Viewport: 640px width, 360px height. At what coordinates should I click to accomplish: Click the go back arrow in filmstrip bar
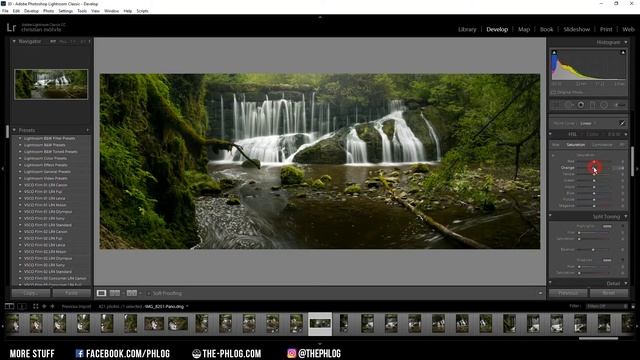coord(44,306)
